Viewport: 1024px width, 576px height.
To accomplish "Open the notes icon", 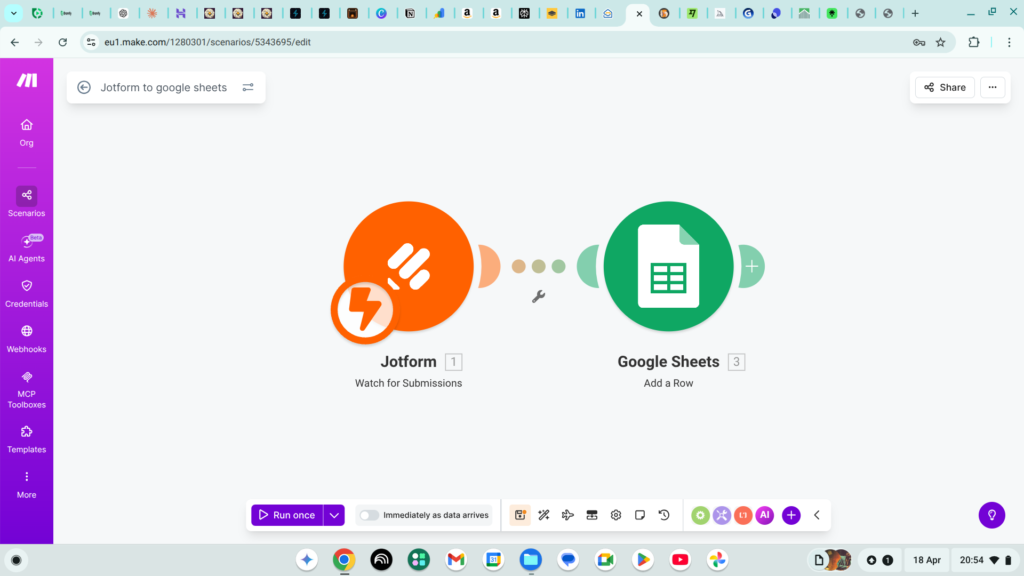I will click(640, 515).
